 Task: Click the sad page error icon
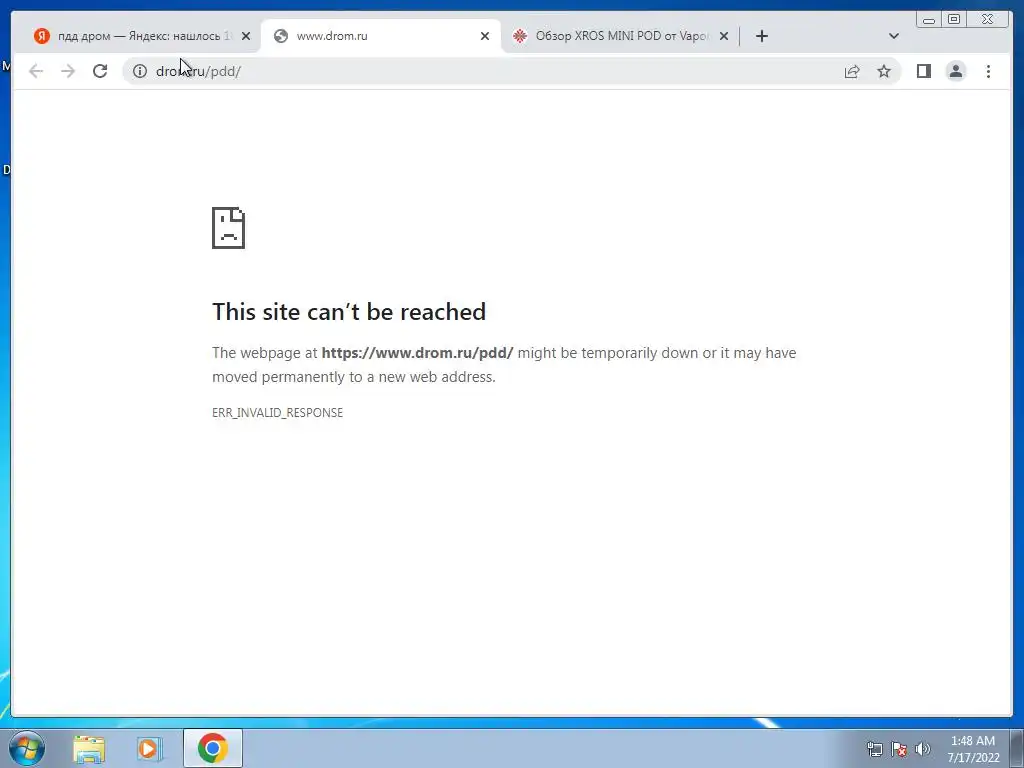[229, 228]
